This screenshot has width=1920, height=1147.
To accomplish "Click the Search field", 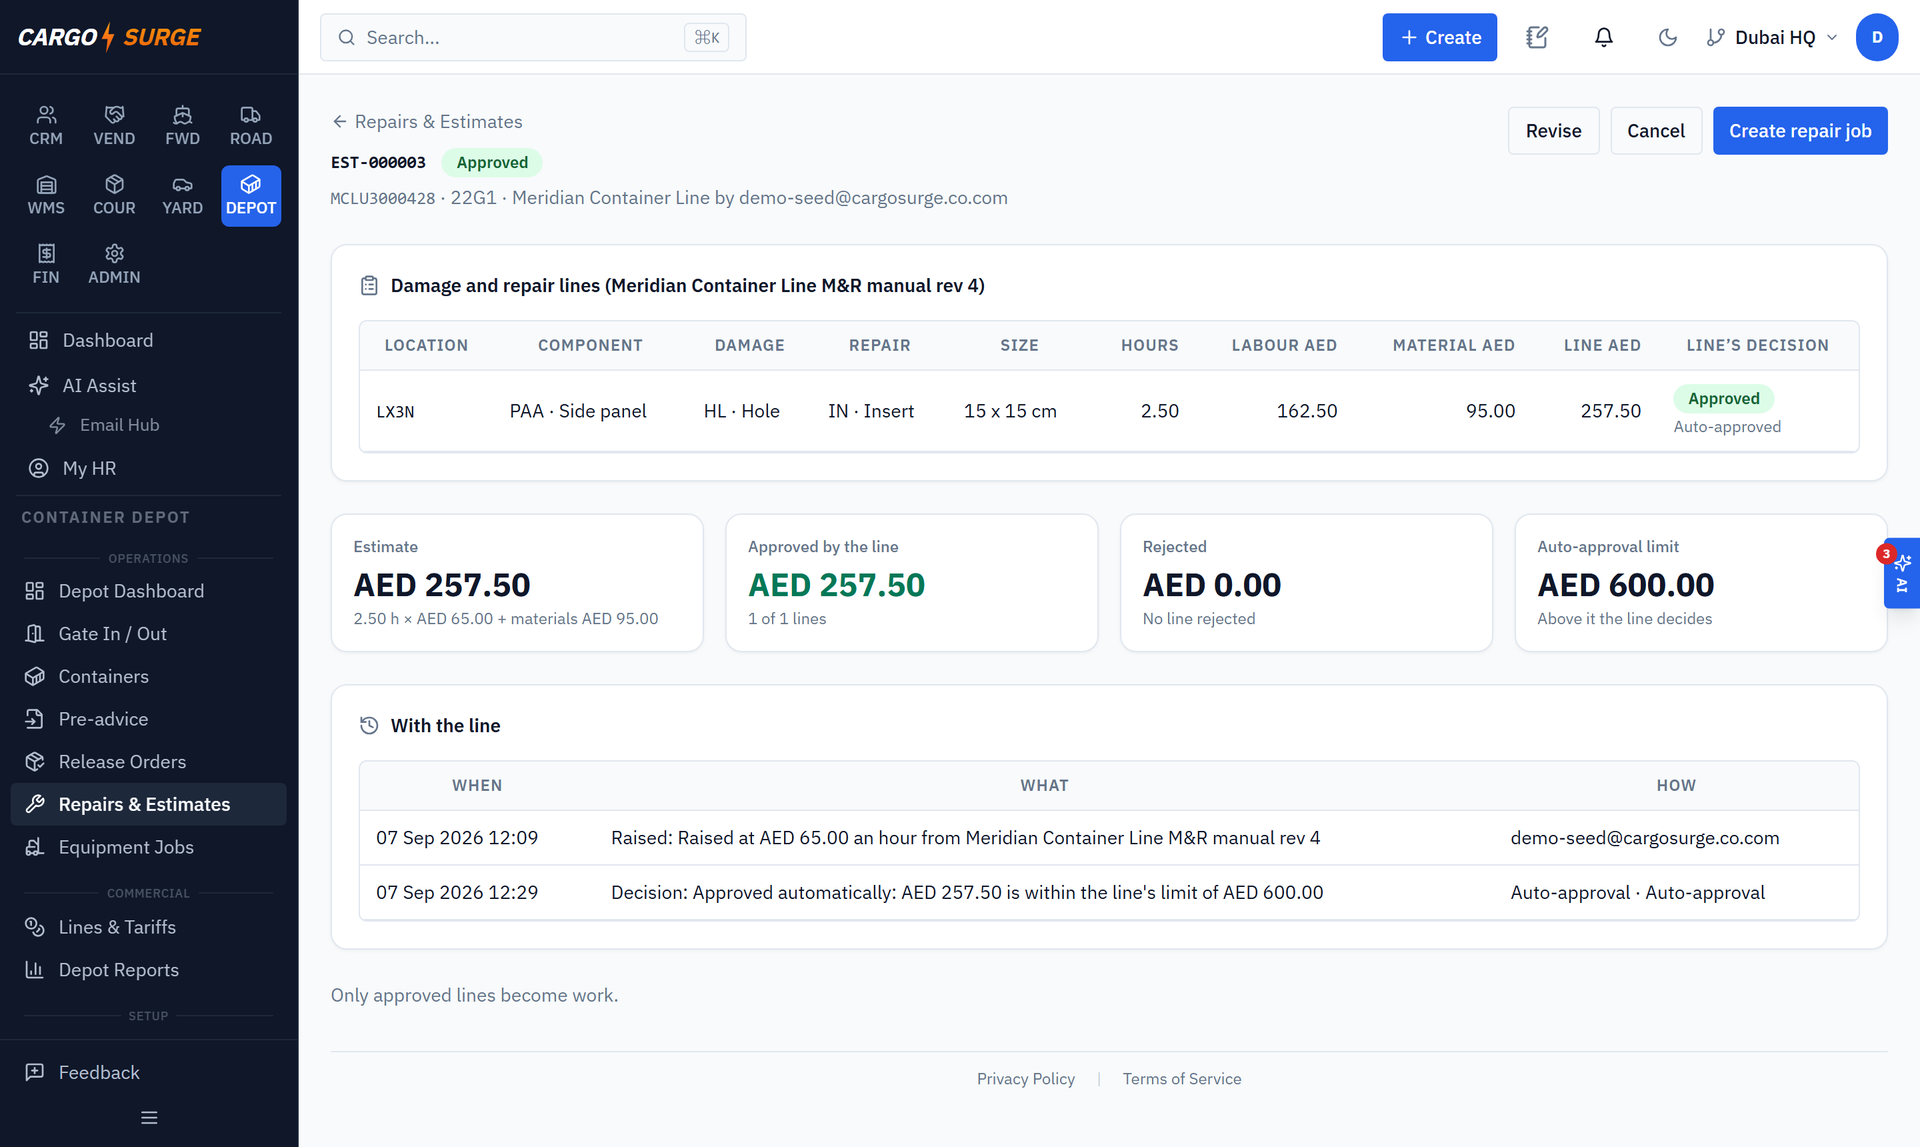I will (533, 37).
